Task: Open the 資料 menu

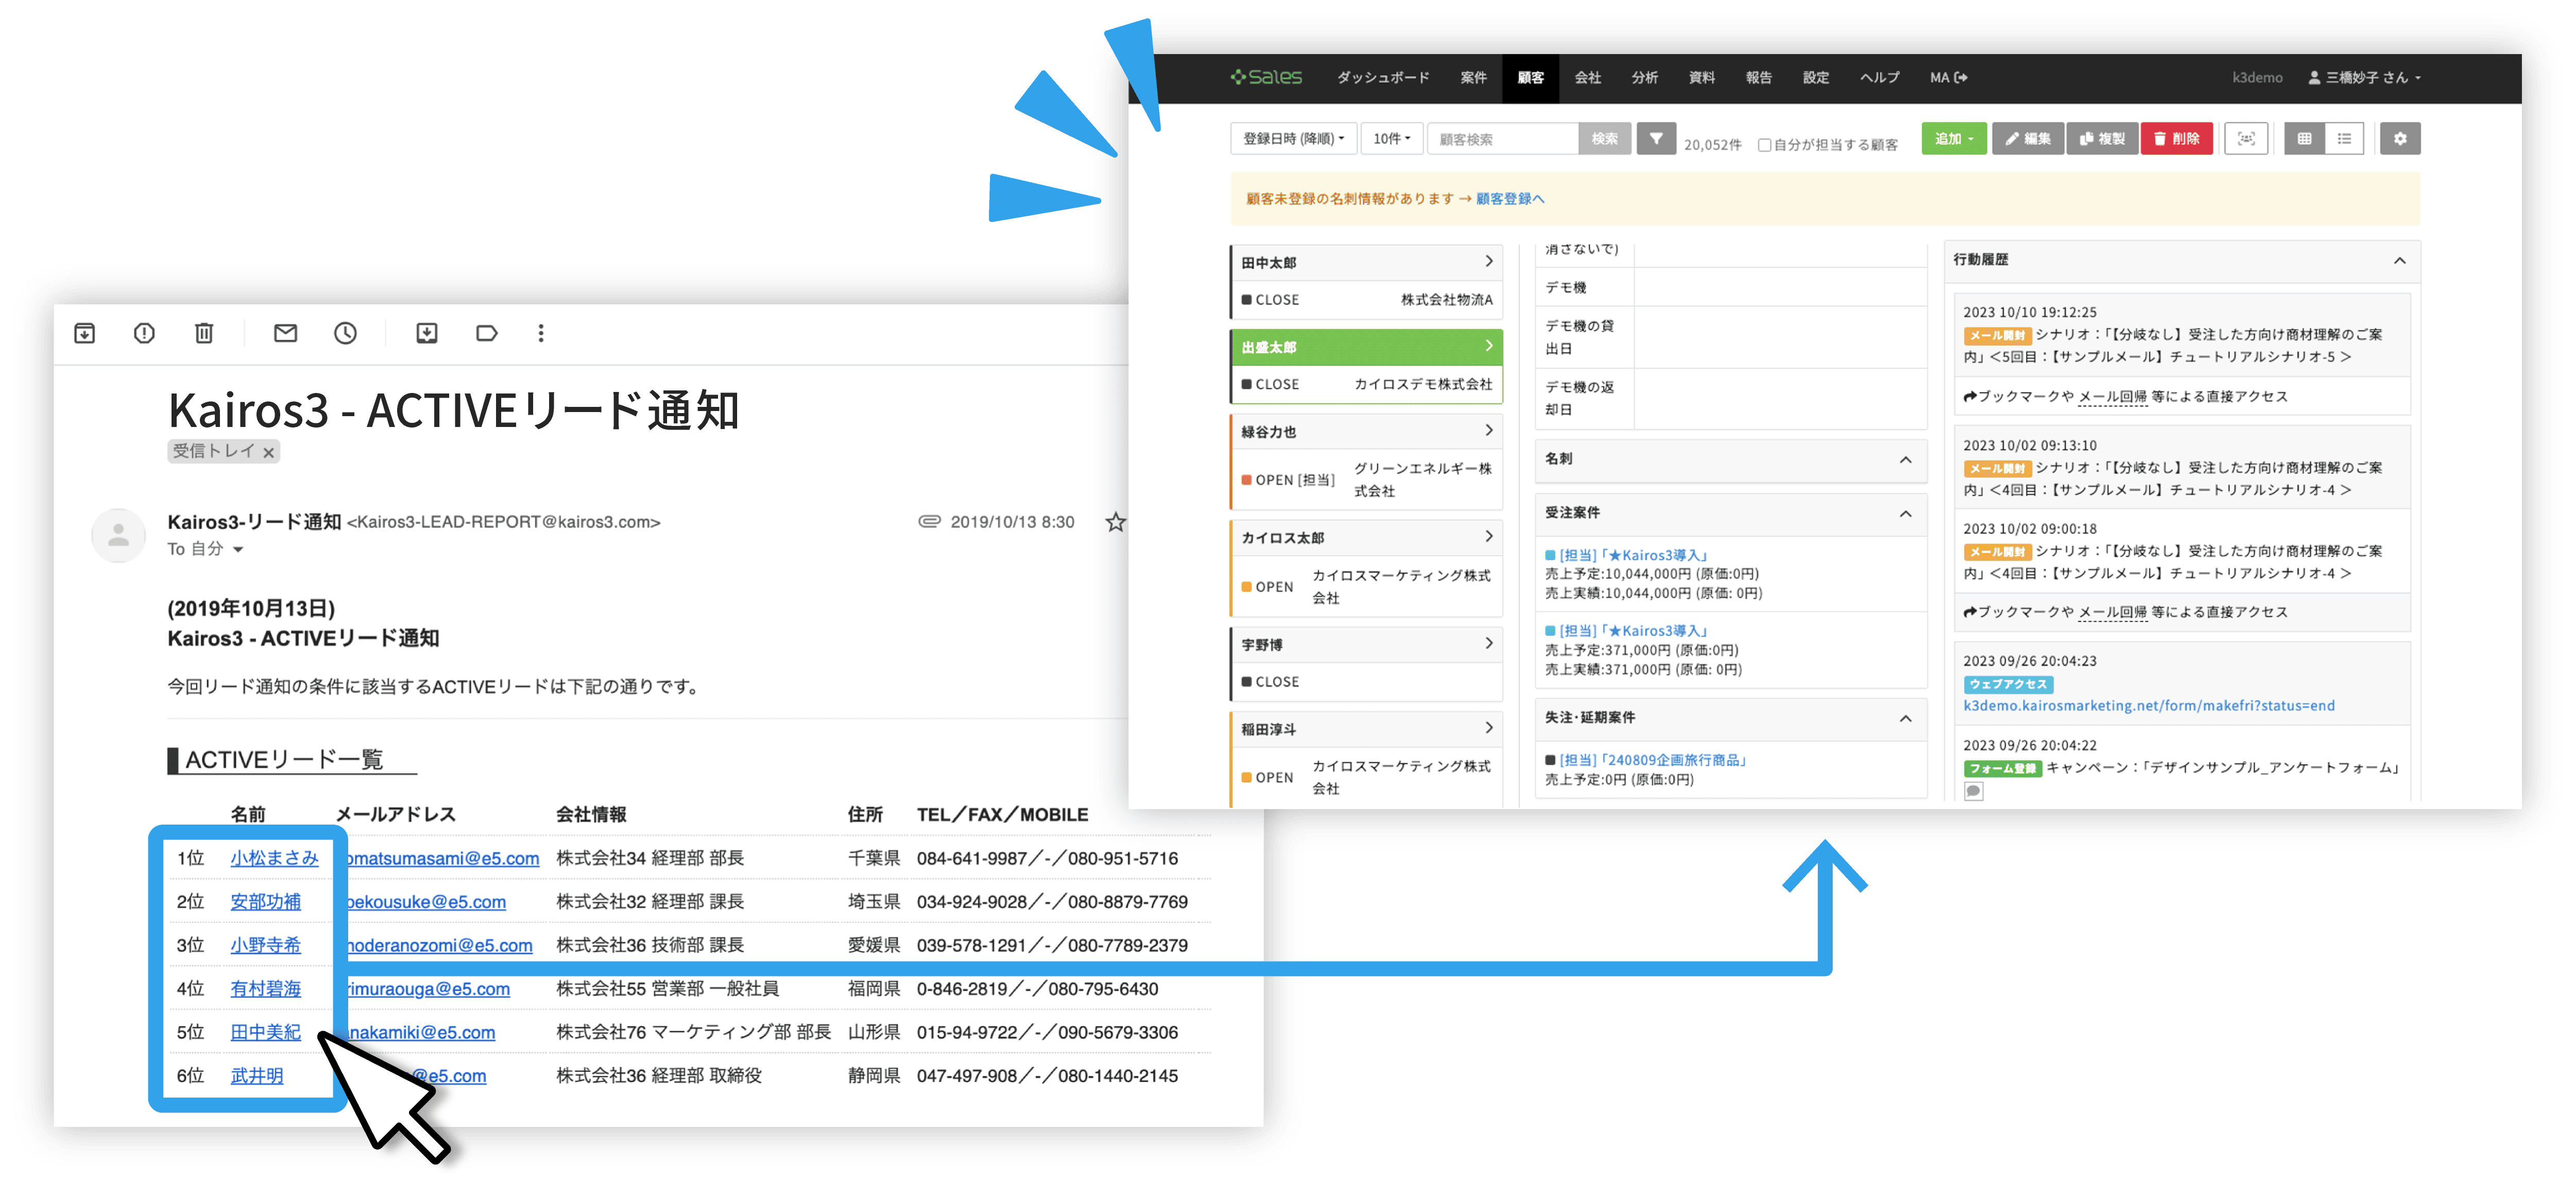Action: pos(1701,78)
